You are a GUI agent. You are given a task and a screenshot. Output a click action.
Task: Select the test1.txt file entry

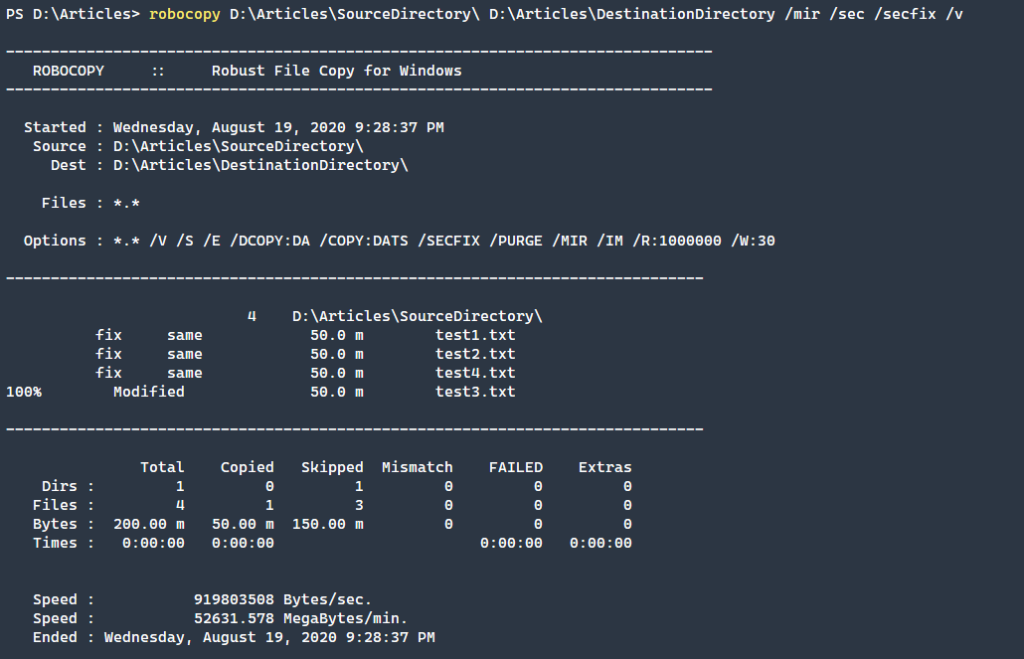tap(476, 334)
